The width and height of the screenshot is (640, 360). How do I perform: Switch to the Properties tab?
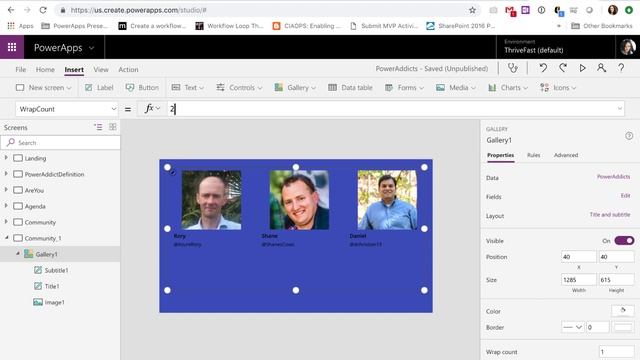coord(500,155)
